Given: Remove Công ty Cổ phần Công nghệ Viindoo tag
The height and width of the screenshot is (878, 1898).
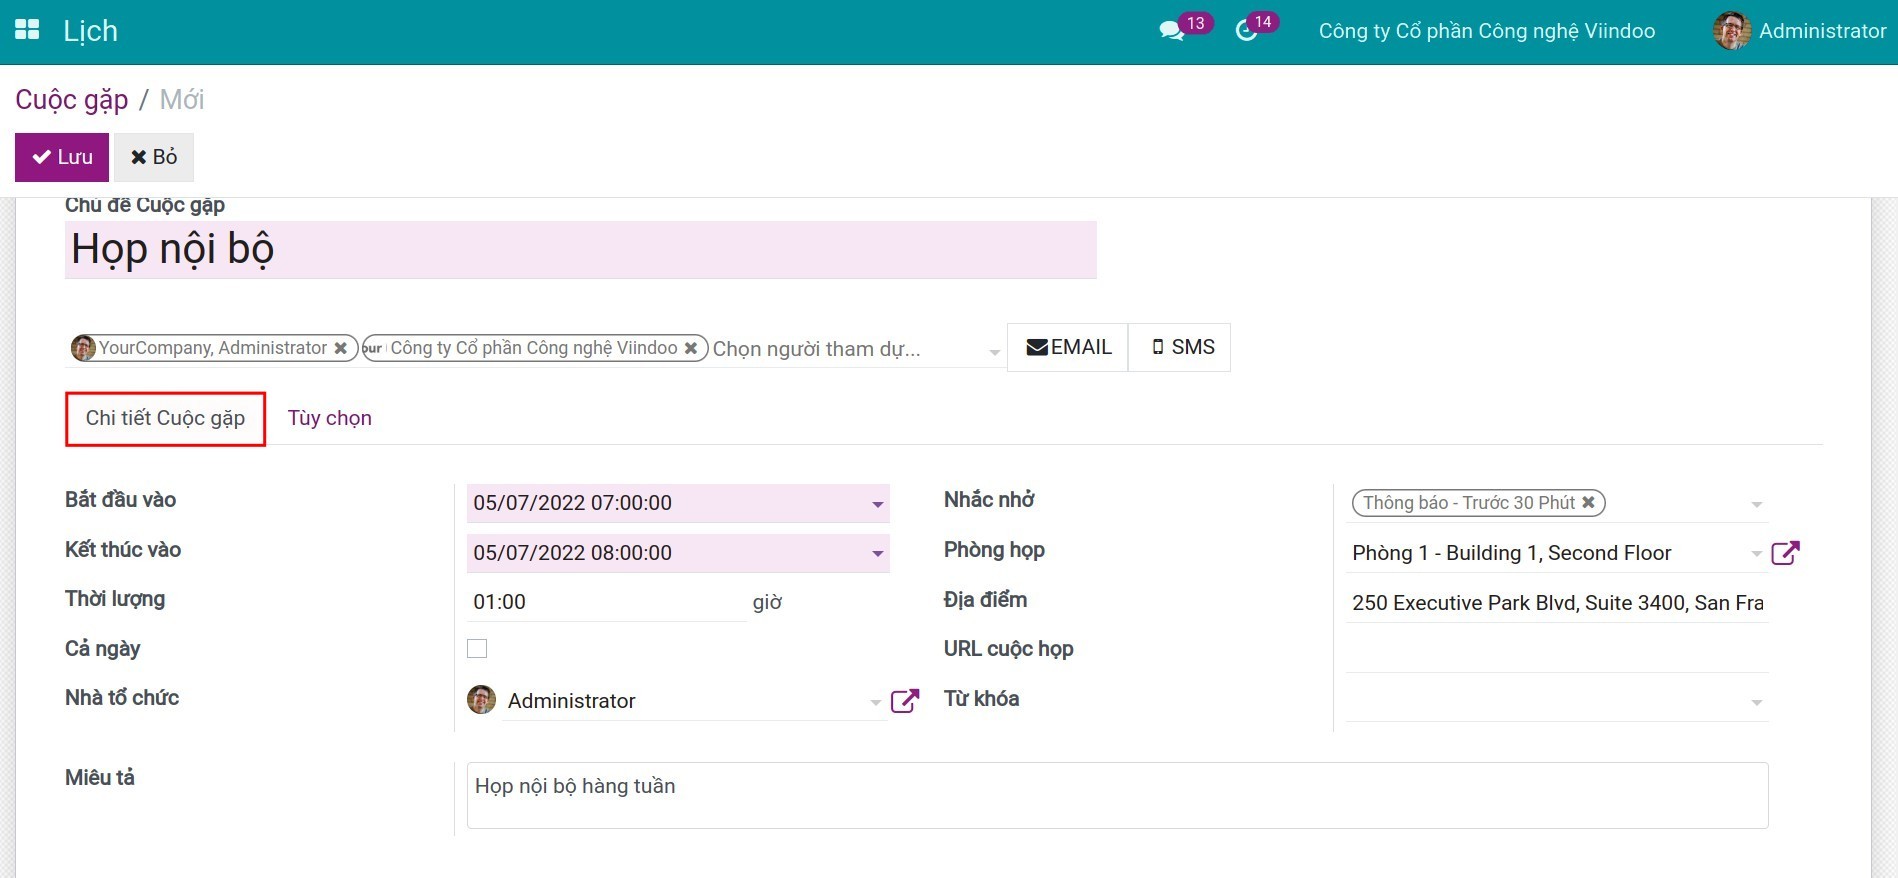Looking at the screenshot, I should tap(690, 348).
